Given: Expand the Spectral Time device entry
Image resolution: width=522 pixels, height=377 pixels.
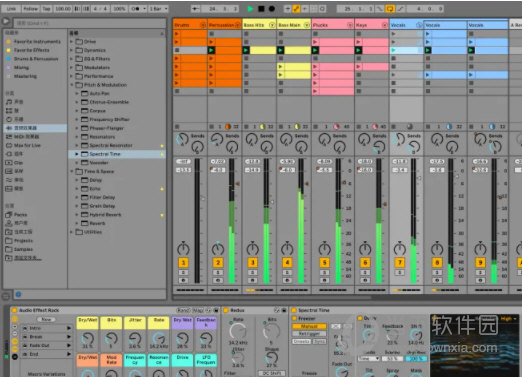Looking at the screenshot, I should [77, 154].
